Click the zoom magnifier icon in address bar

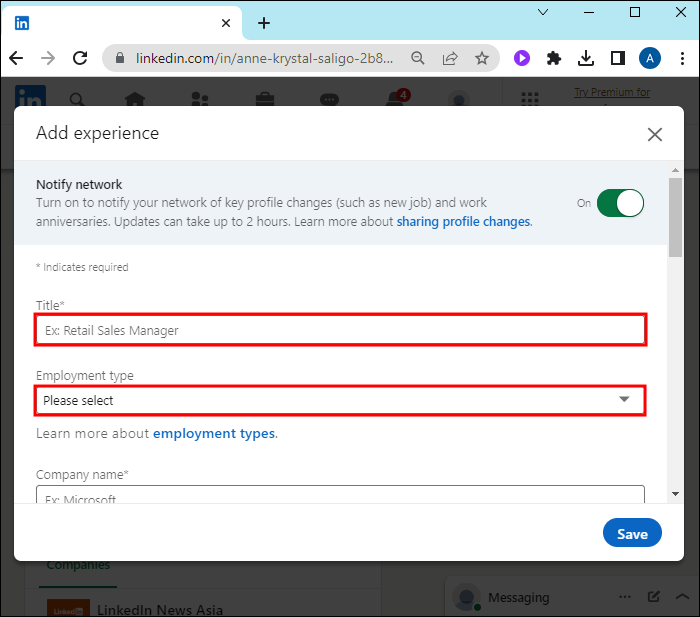click(418, 58)
